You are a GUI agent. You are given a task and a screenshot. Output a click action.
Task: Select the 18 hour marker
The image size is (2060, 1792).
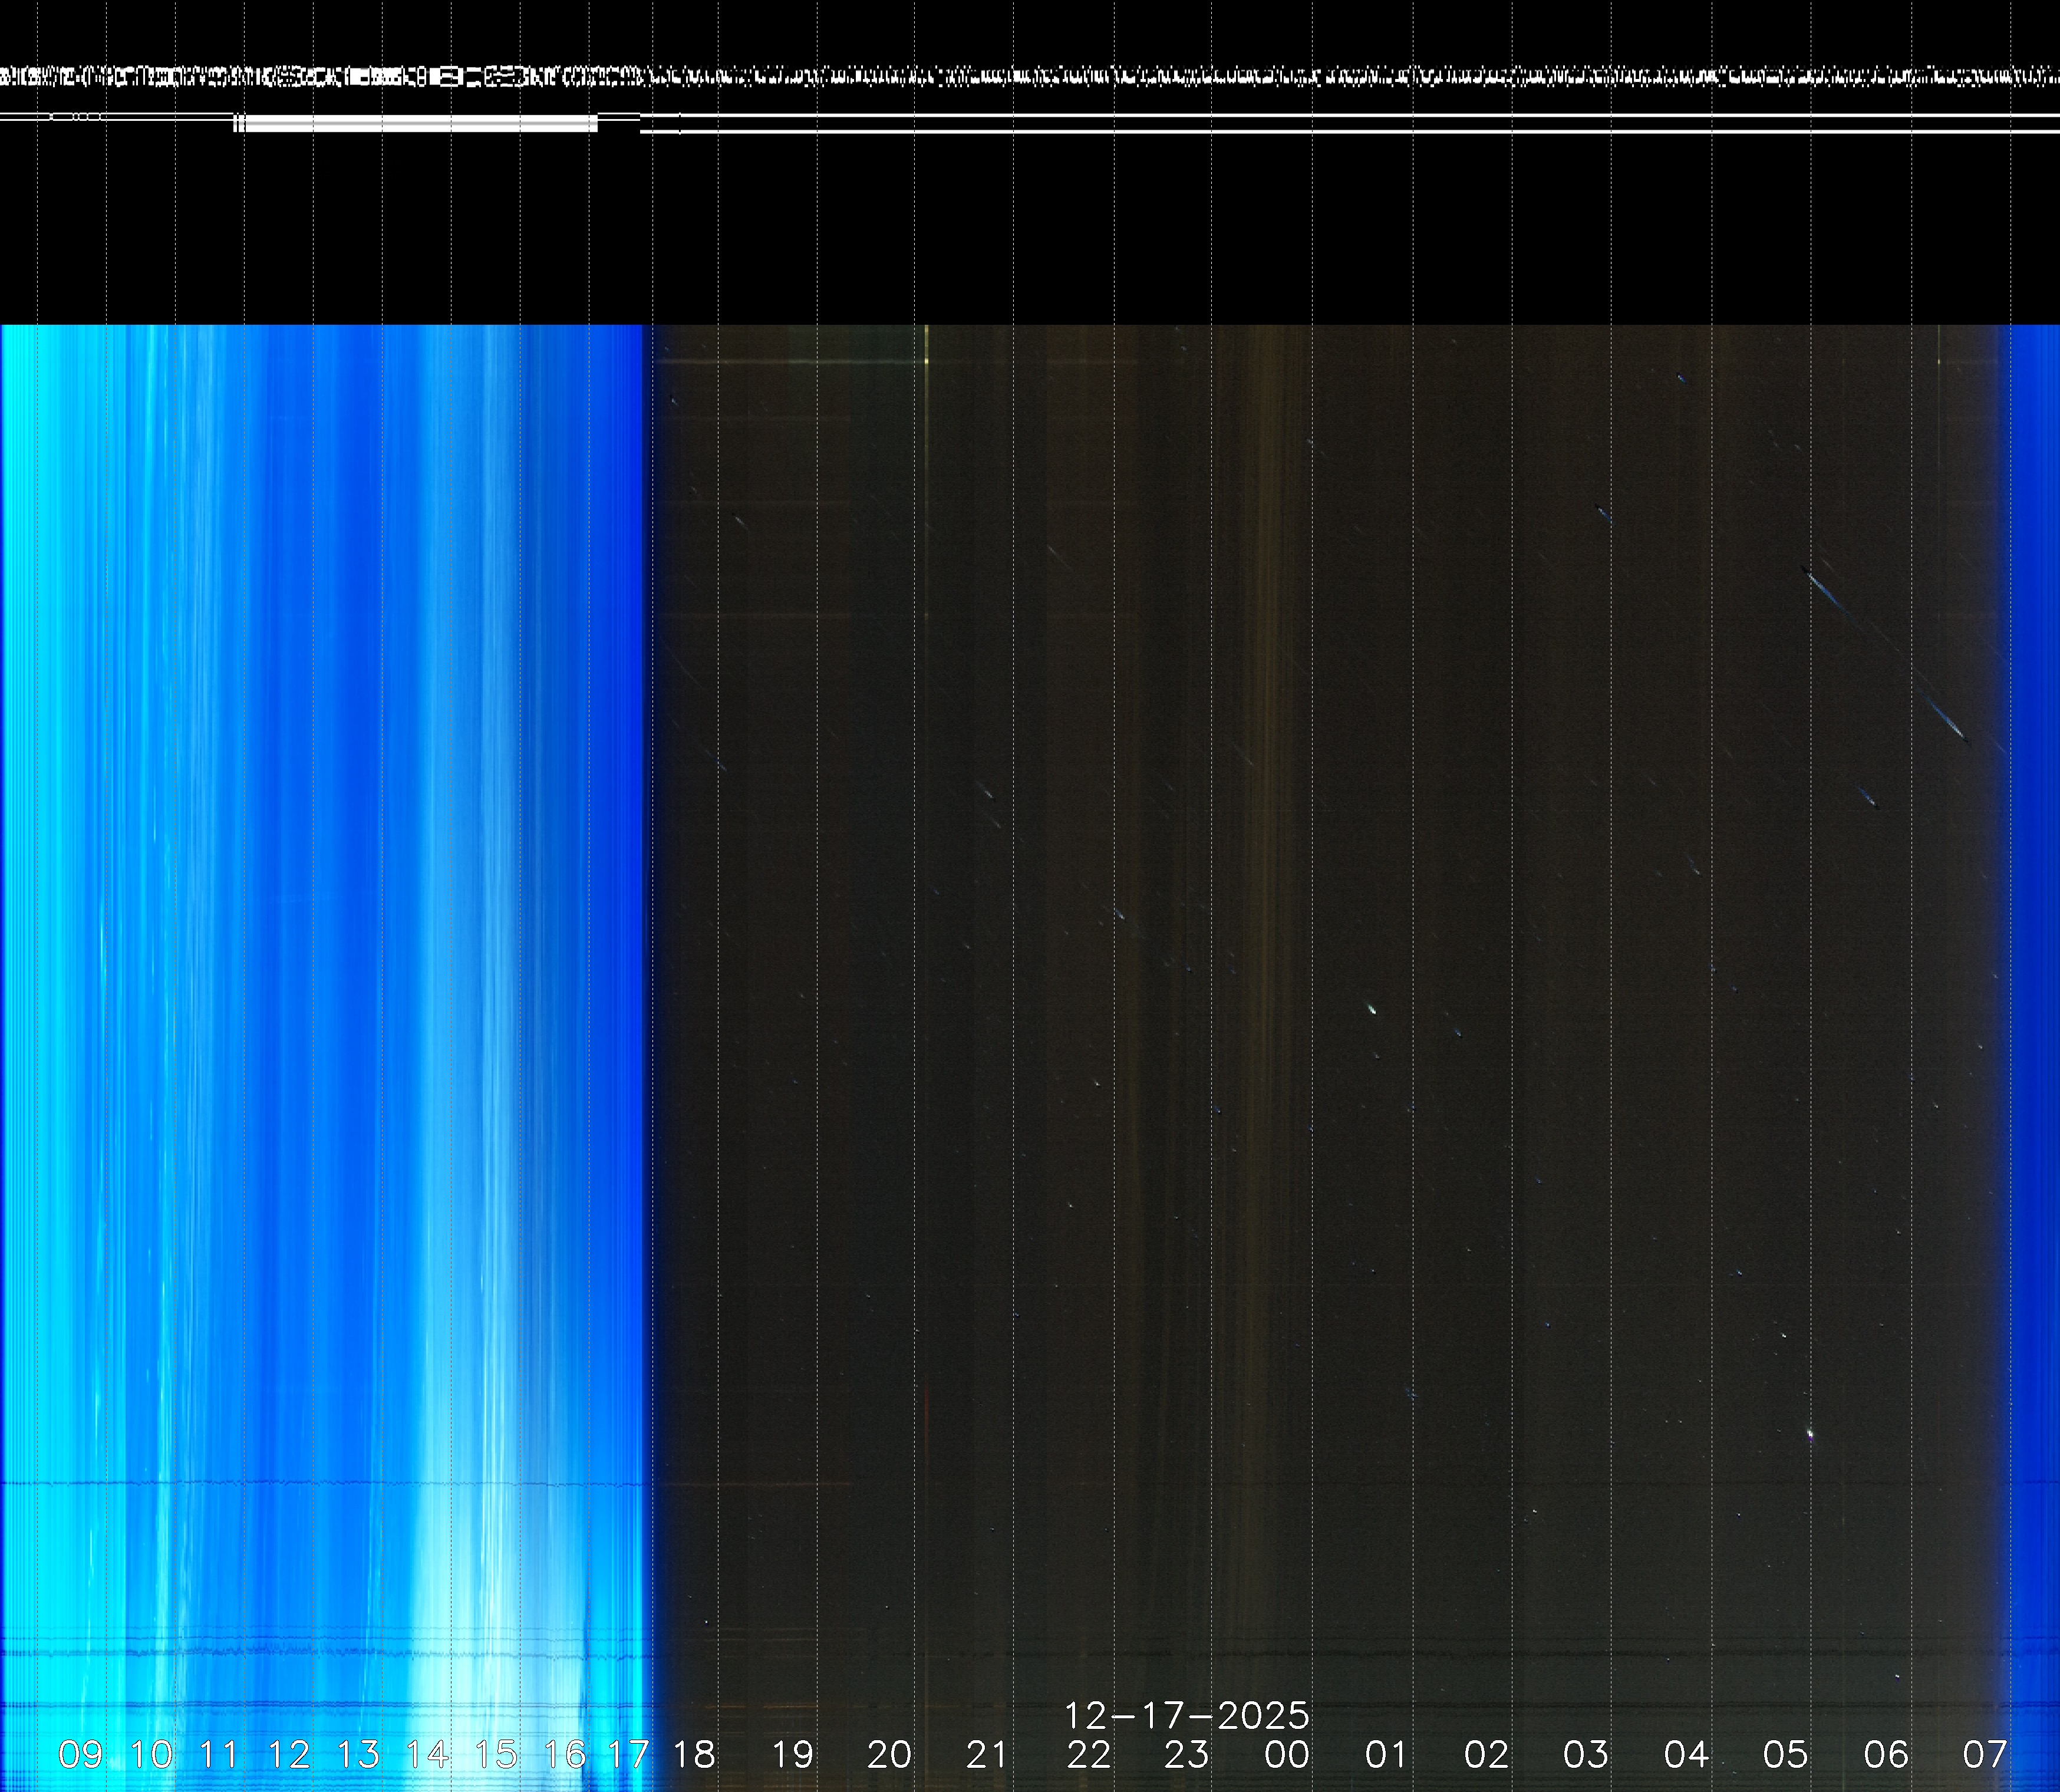click(694, 1754)
